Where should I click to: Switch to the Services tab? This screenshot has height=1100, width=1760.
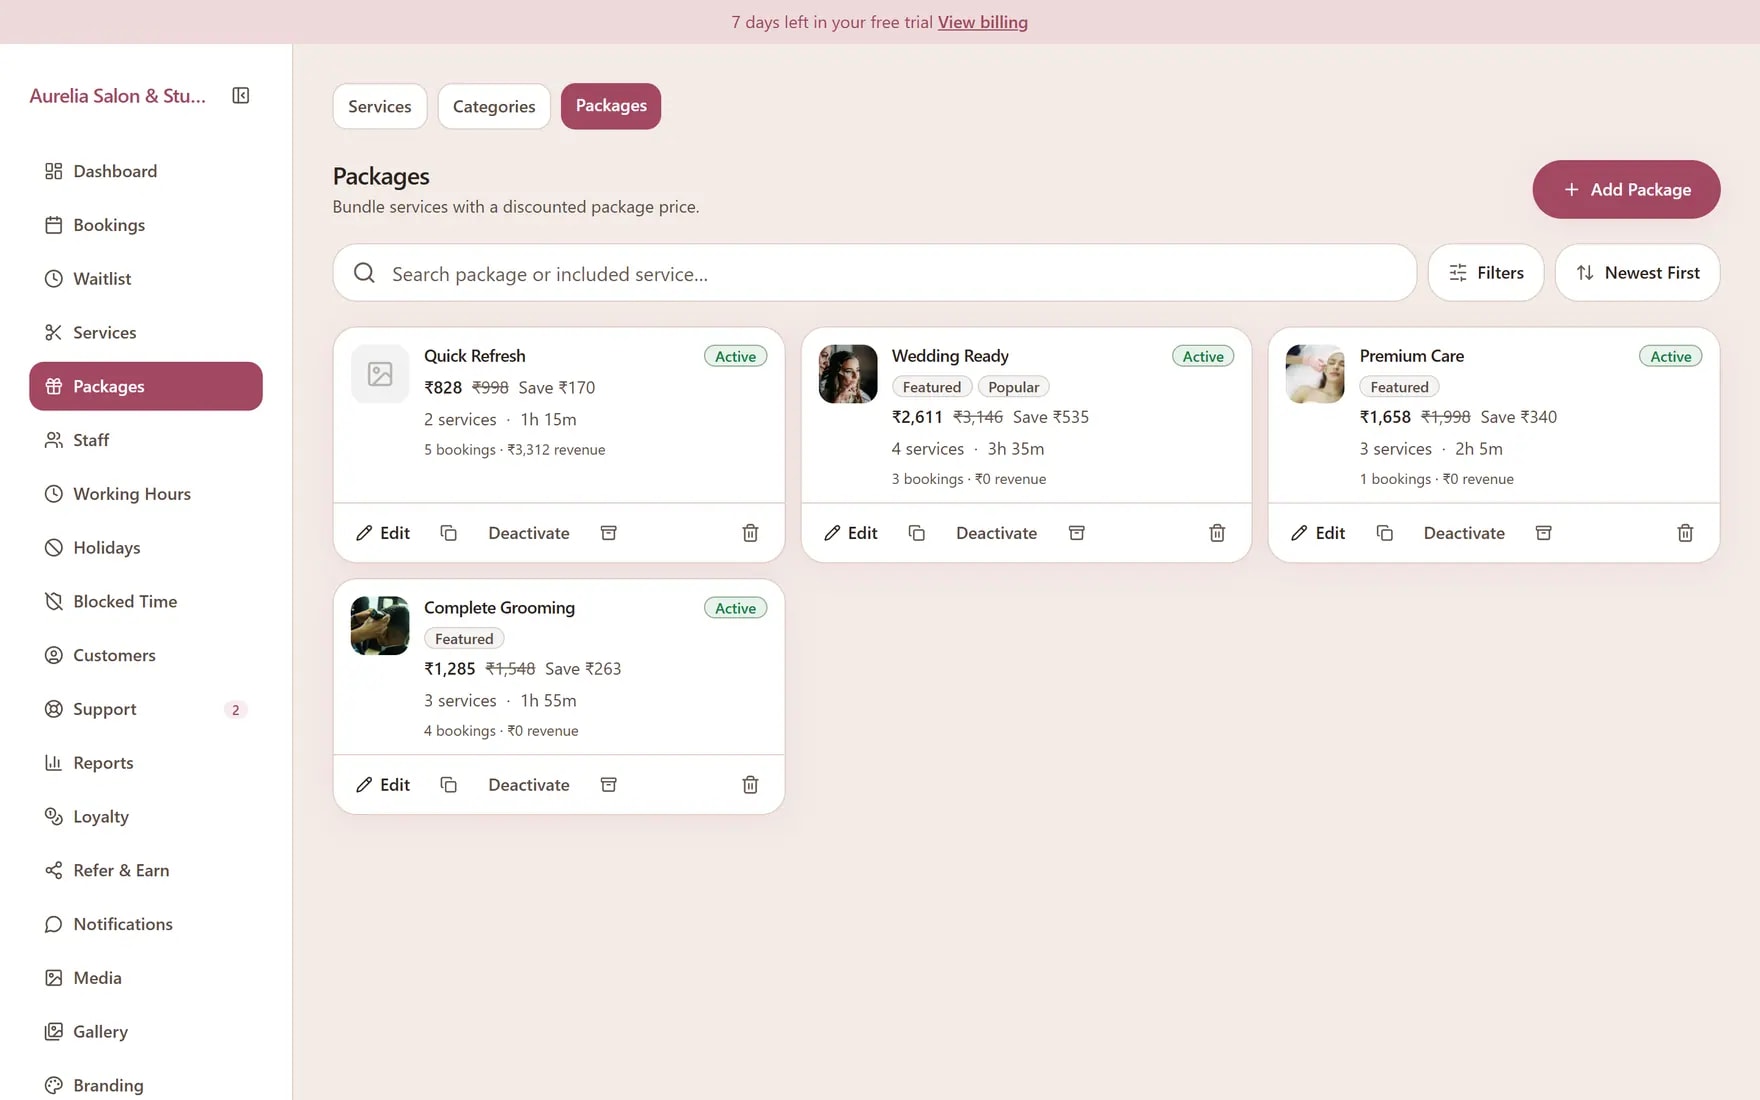(380, 106)
